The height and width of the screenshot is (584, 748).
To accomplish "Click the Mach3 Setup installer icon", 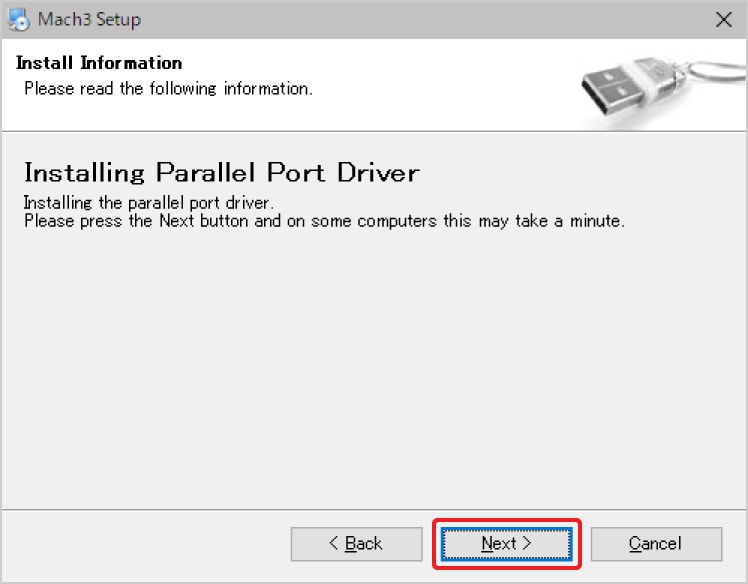I will coord(18,19).
